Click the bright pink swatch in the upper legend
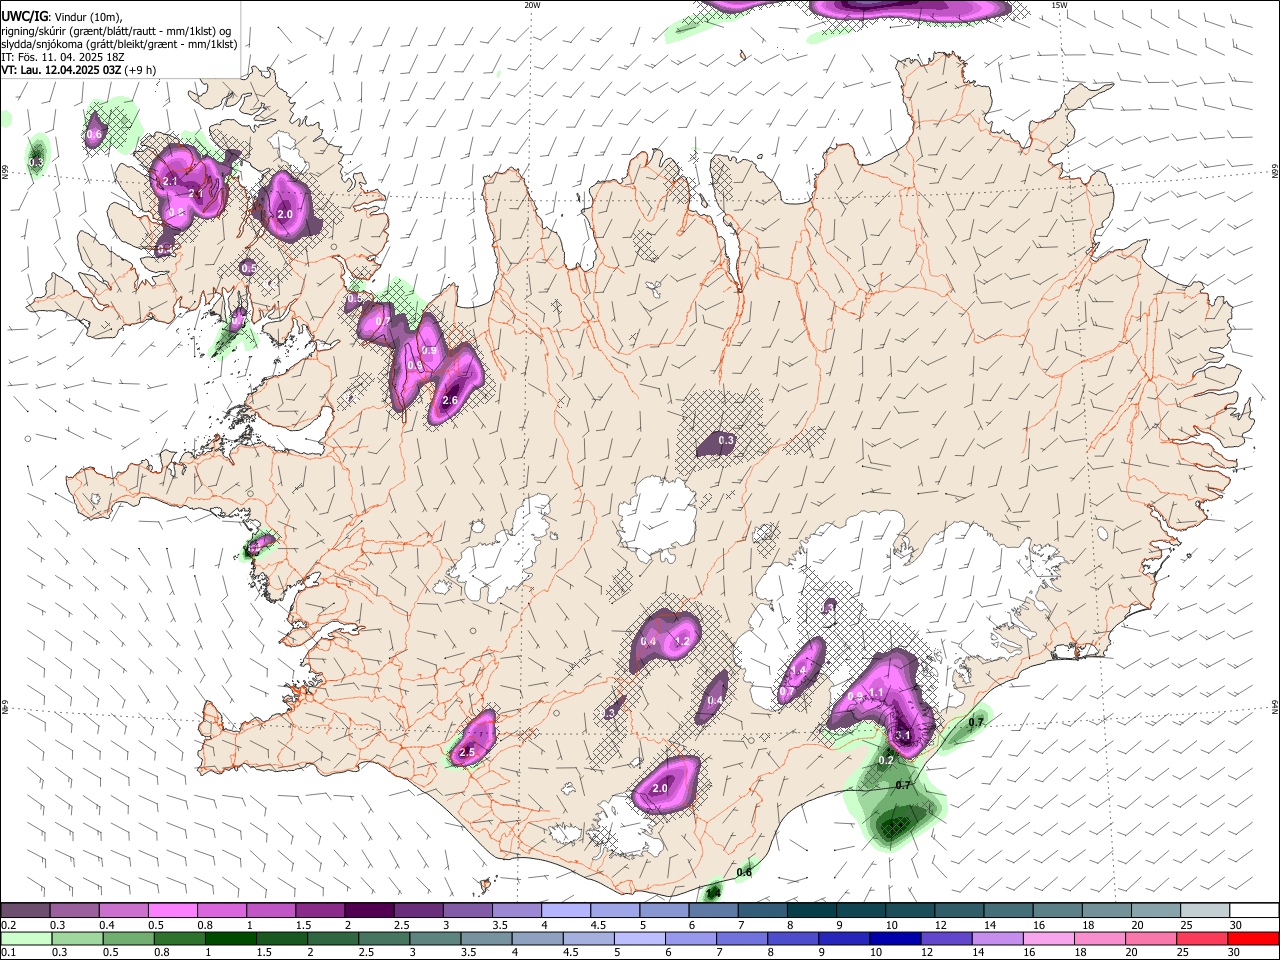This screenshot has width=1280, height=960. click(x=173, y=910)
